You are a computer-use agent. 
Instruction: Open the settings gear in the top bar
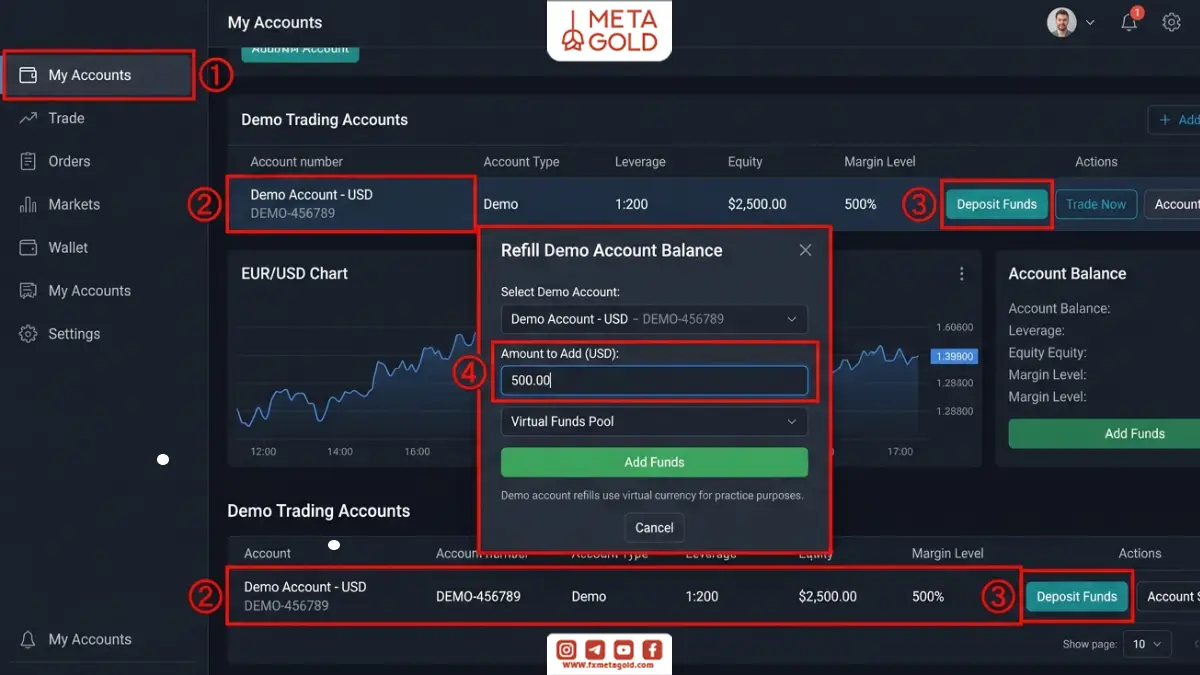1171,22
